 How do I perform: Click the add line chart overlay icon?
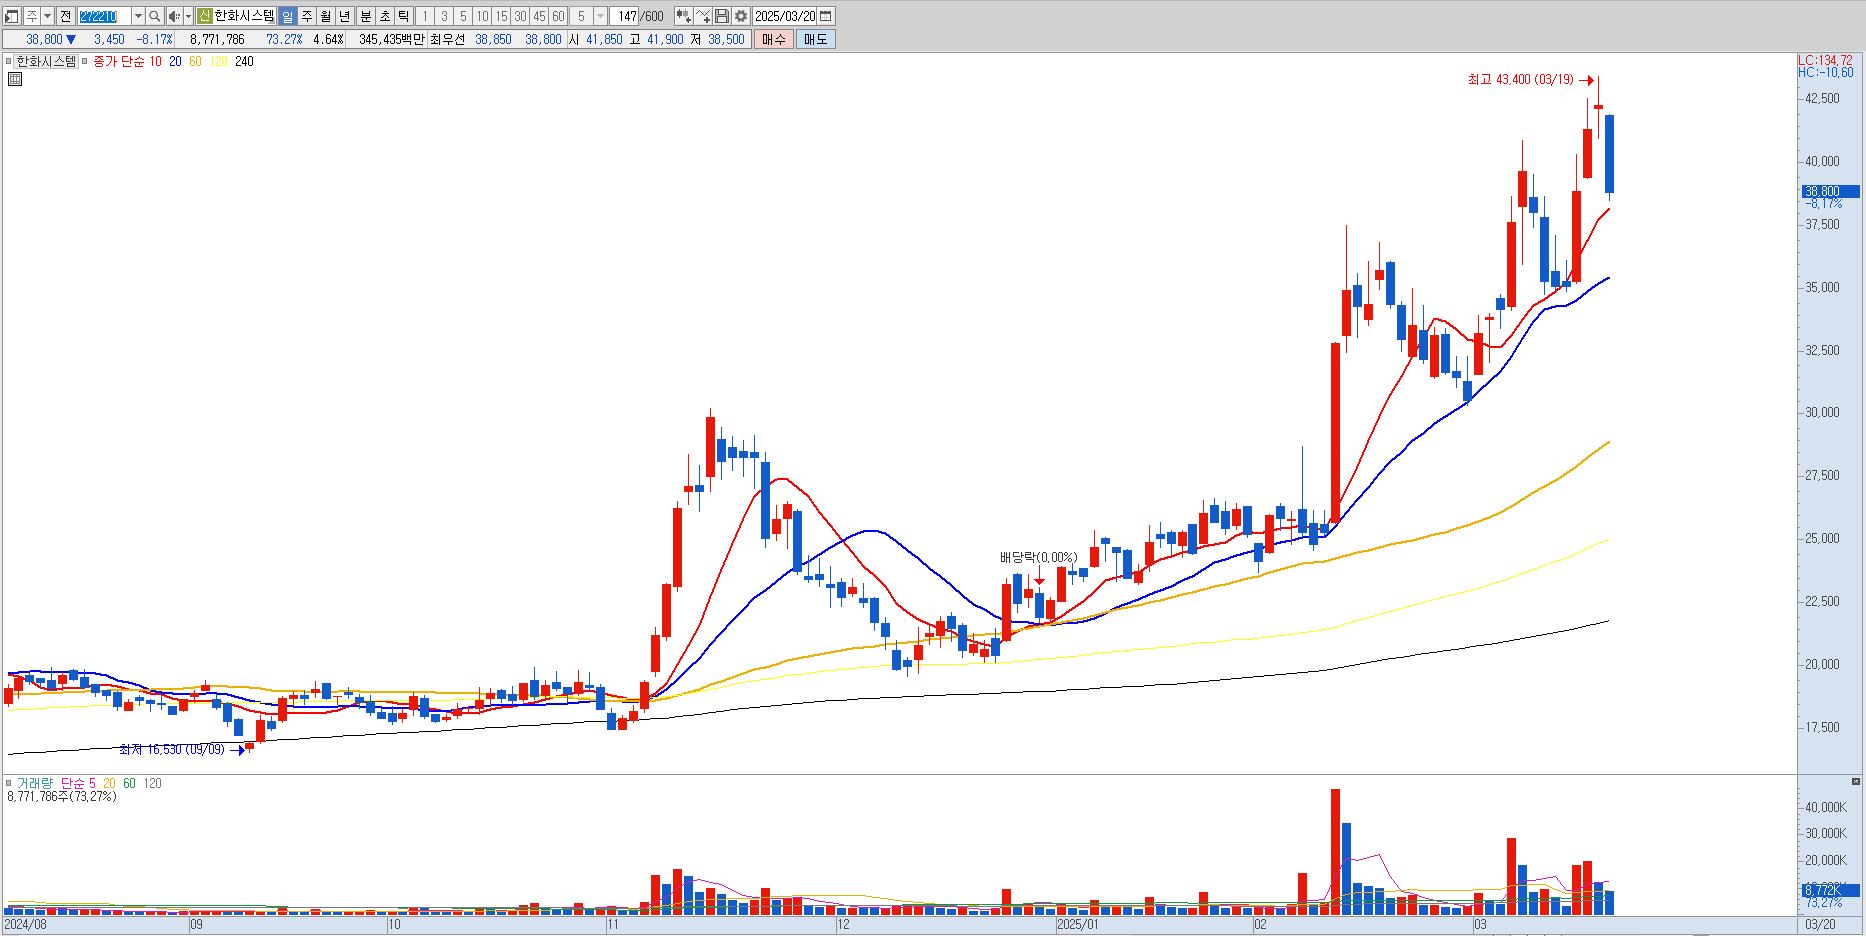(703, 16)
